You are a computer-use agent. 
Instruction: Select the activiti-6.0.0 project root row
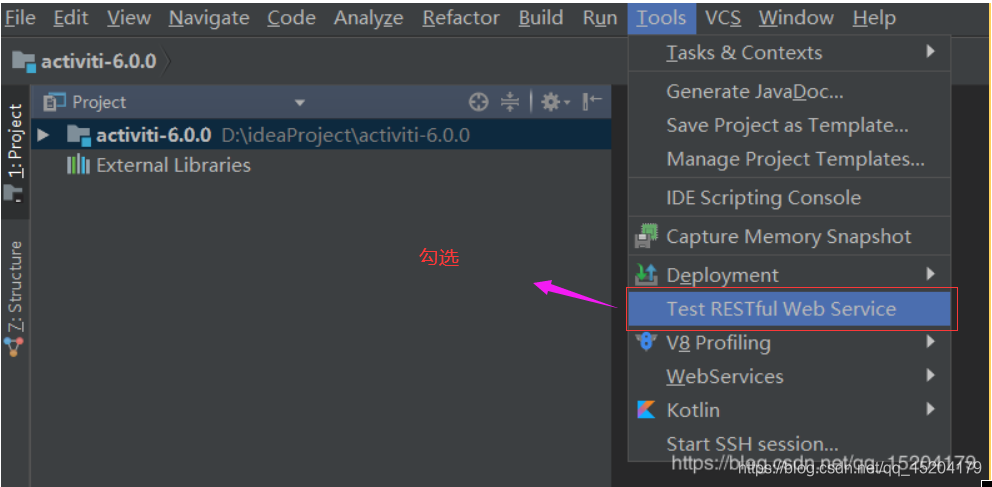(x=321, y=135)
